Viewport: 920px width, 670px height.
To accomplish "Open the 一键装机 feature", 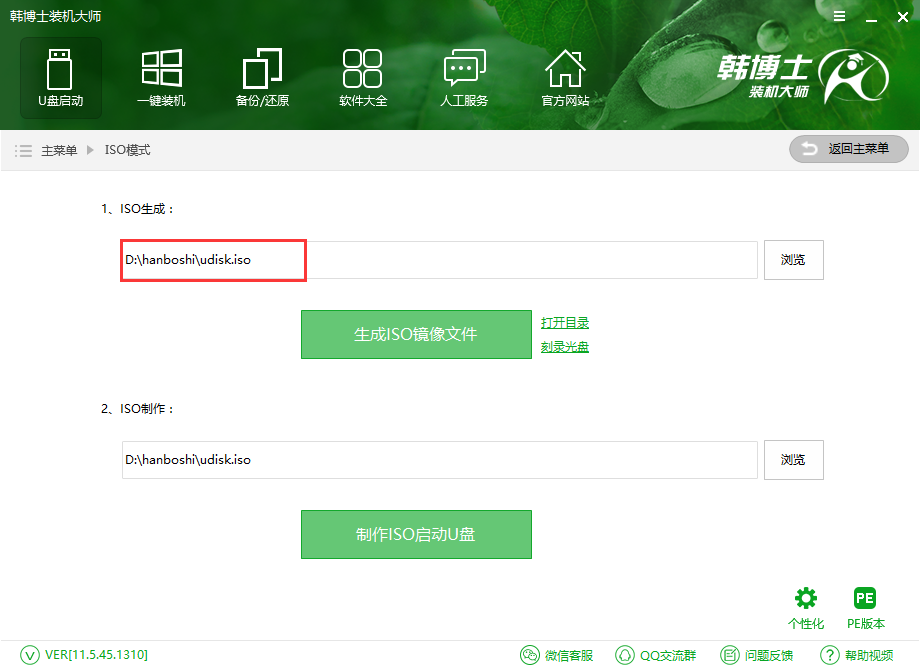I will [x=161, y=77].
